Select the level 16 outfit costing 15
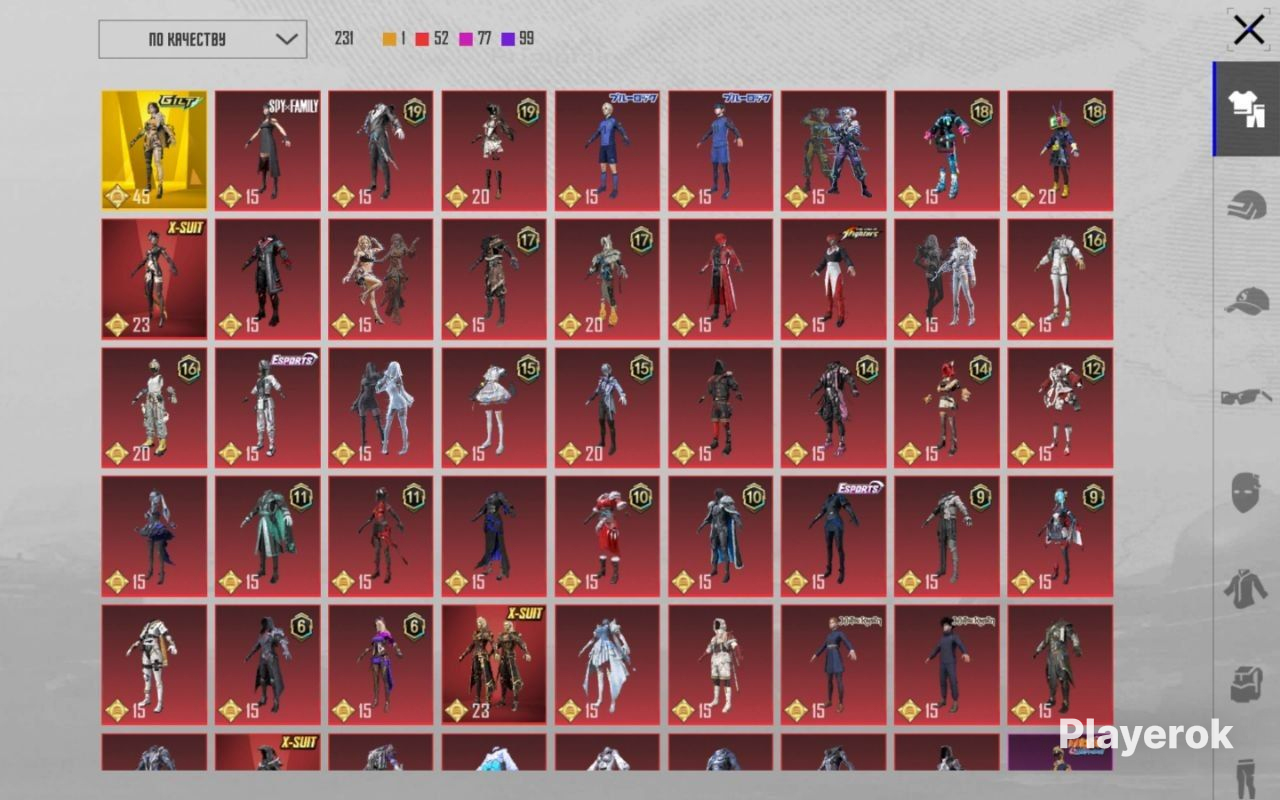 pyautogui.click(x=1060, y=279)
